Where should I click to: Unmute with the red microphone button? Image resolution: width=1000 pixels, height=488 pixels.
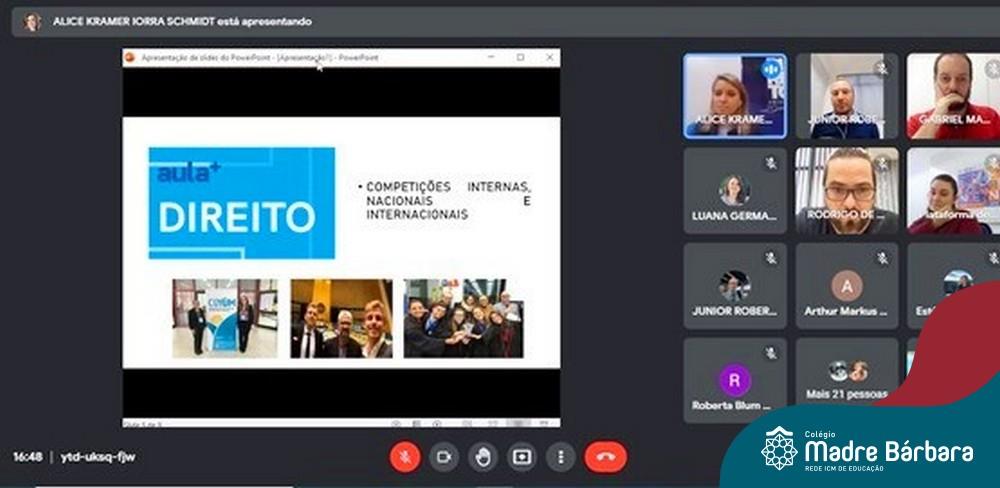(405, 457)
